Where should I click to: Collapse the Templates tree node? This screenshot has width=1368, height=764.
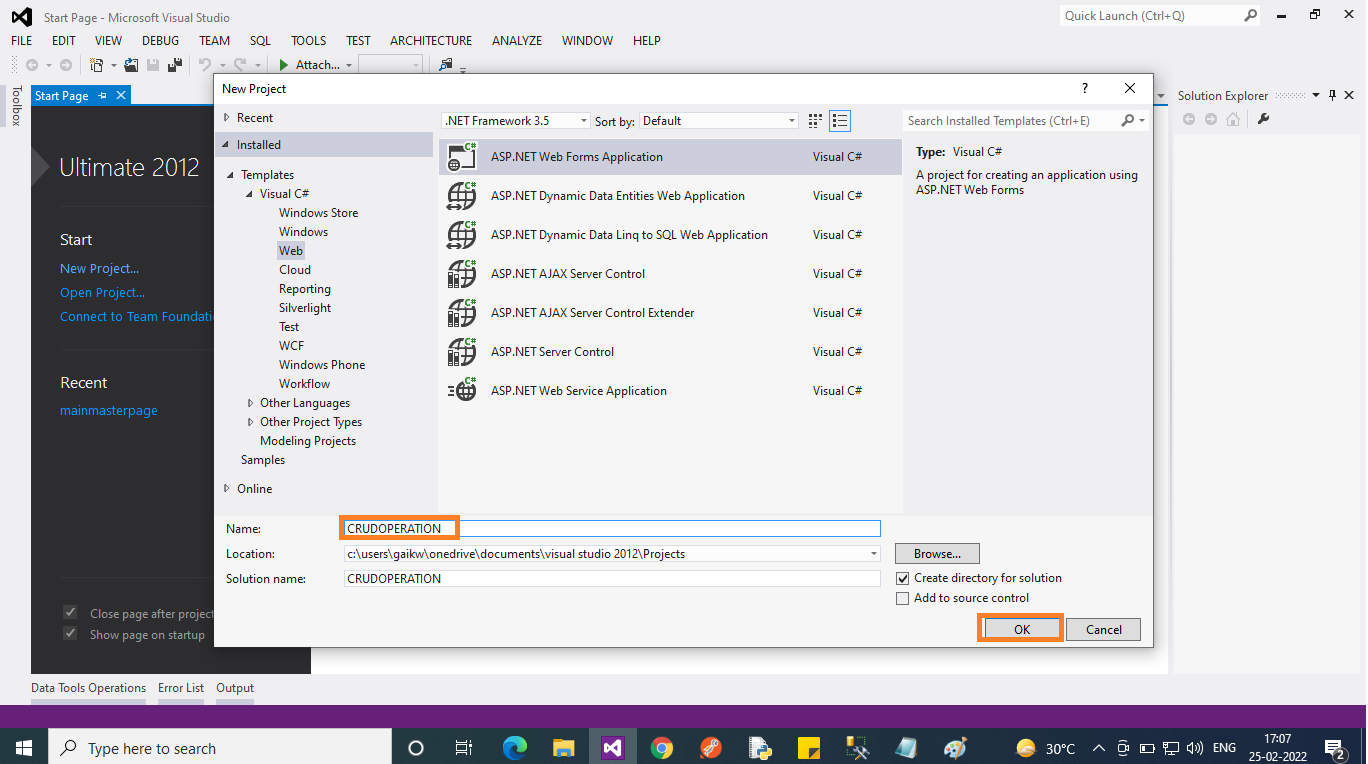coord(230,175)
